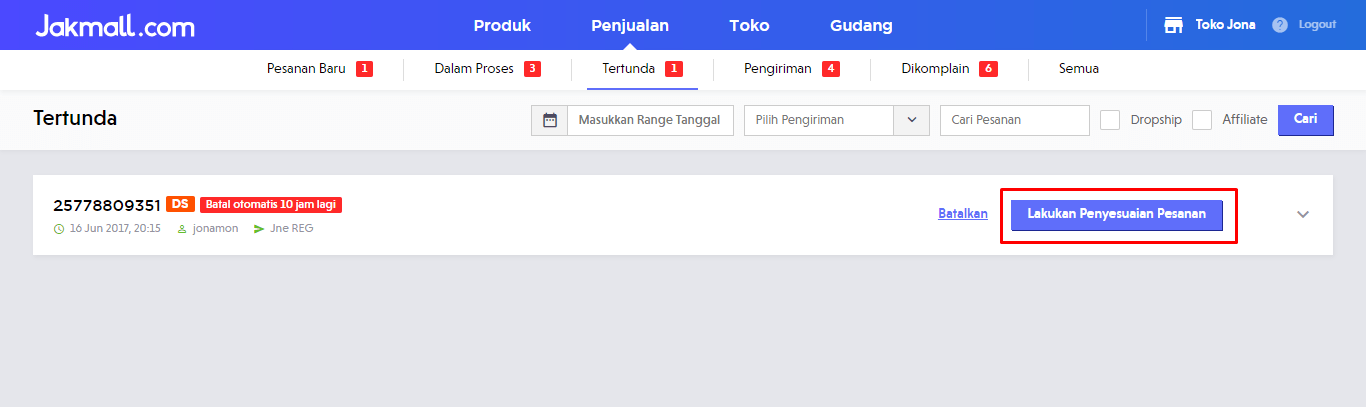
Task: Switch to Semua tab
Action: [1079, 69]
